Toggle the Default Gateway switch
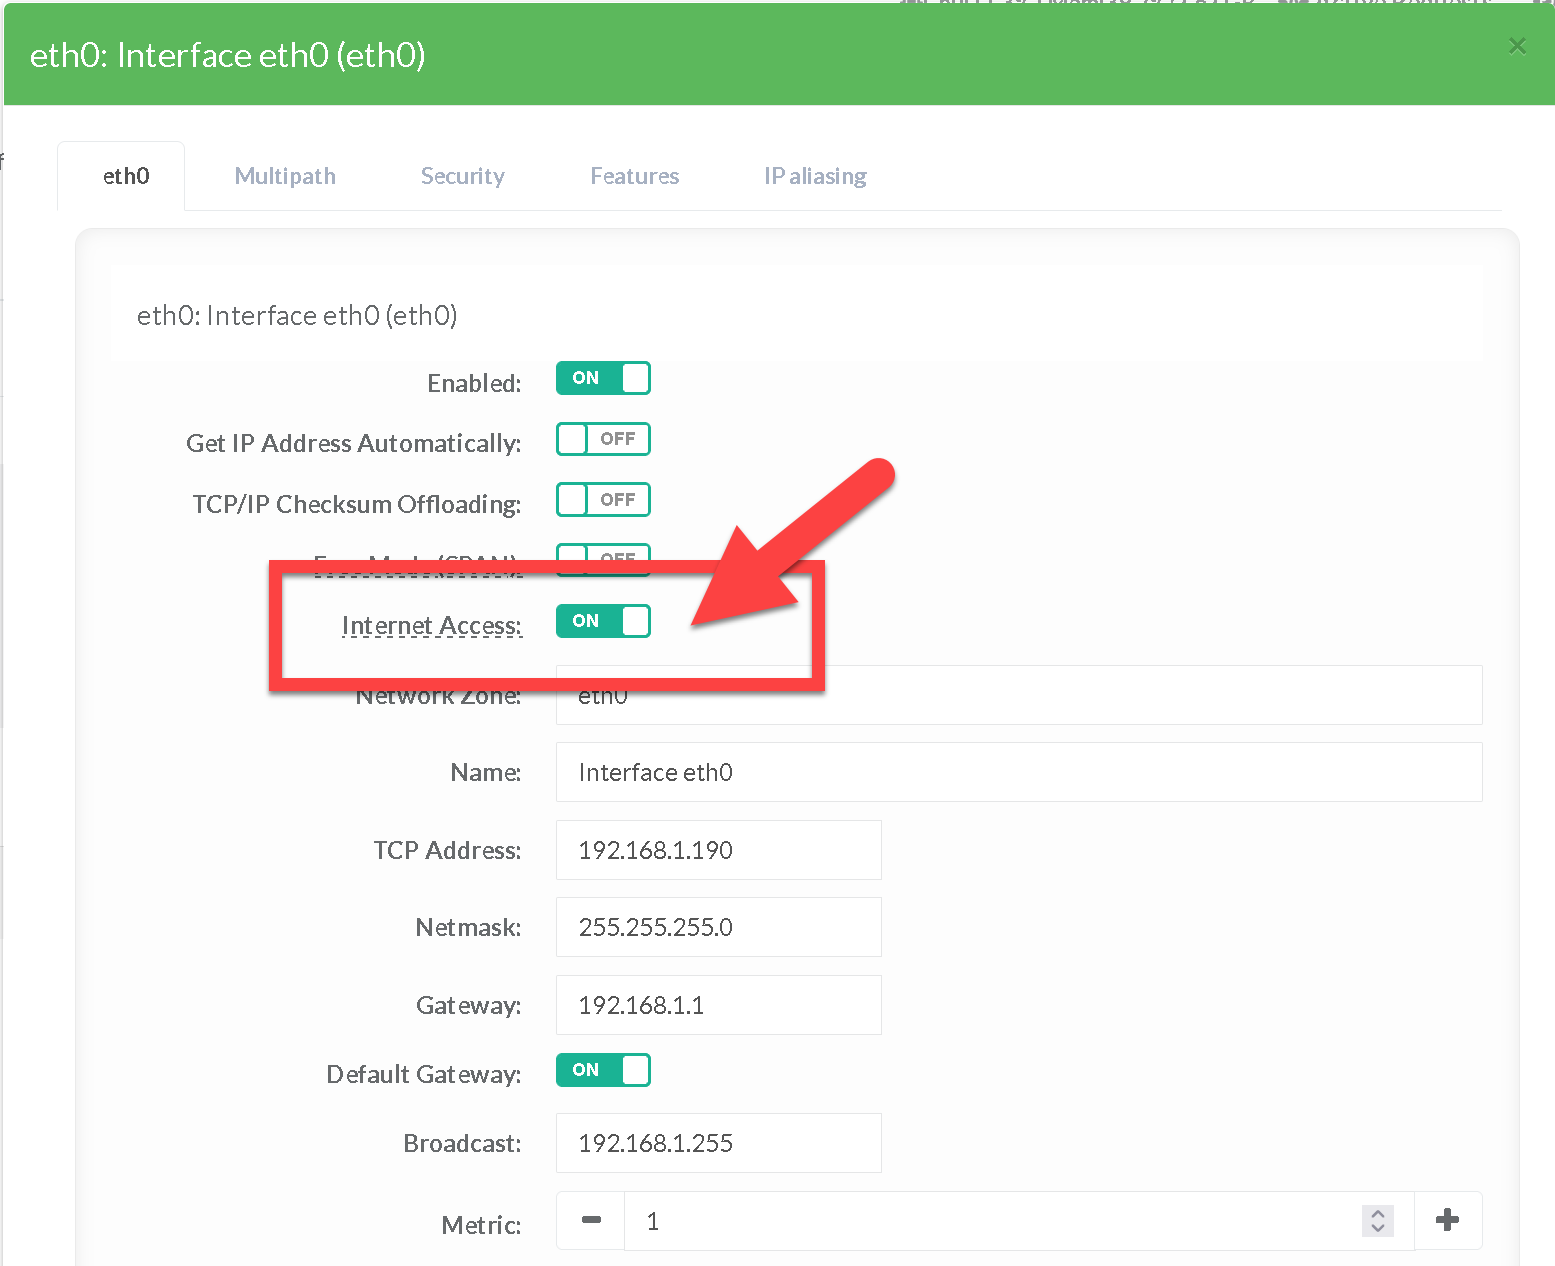This screenshot has width=1555, height=1266. [603, 1070]
